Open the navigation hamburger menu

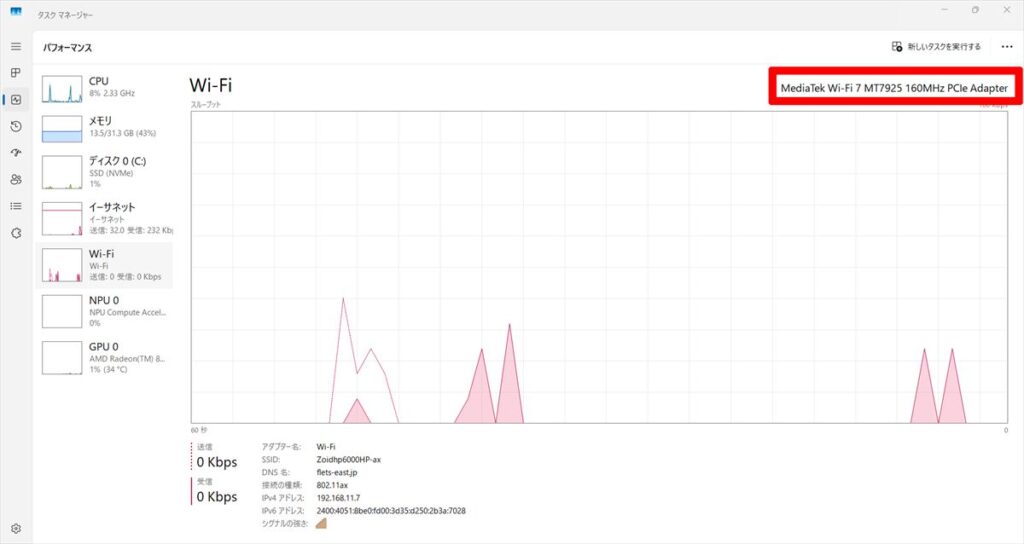(x=15, y=47)
